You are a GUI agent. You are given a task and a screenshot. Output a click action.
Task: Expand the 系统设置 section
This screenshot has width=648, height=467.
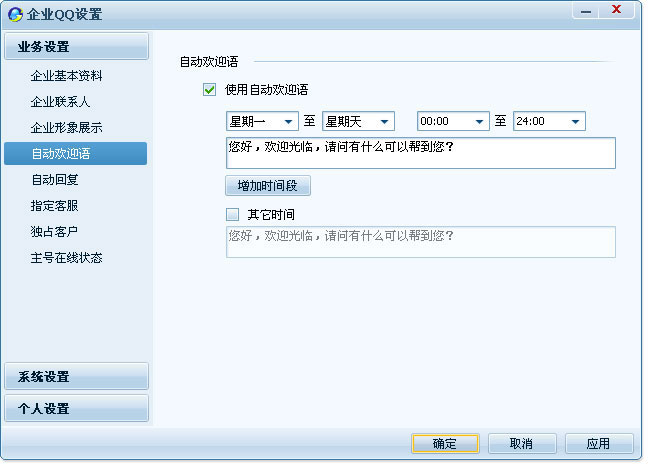(76, 376)
